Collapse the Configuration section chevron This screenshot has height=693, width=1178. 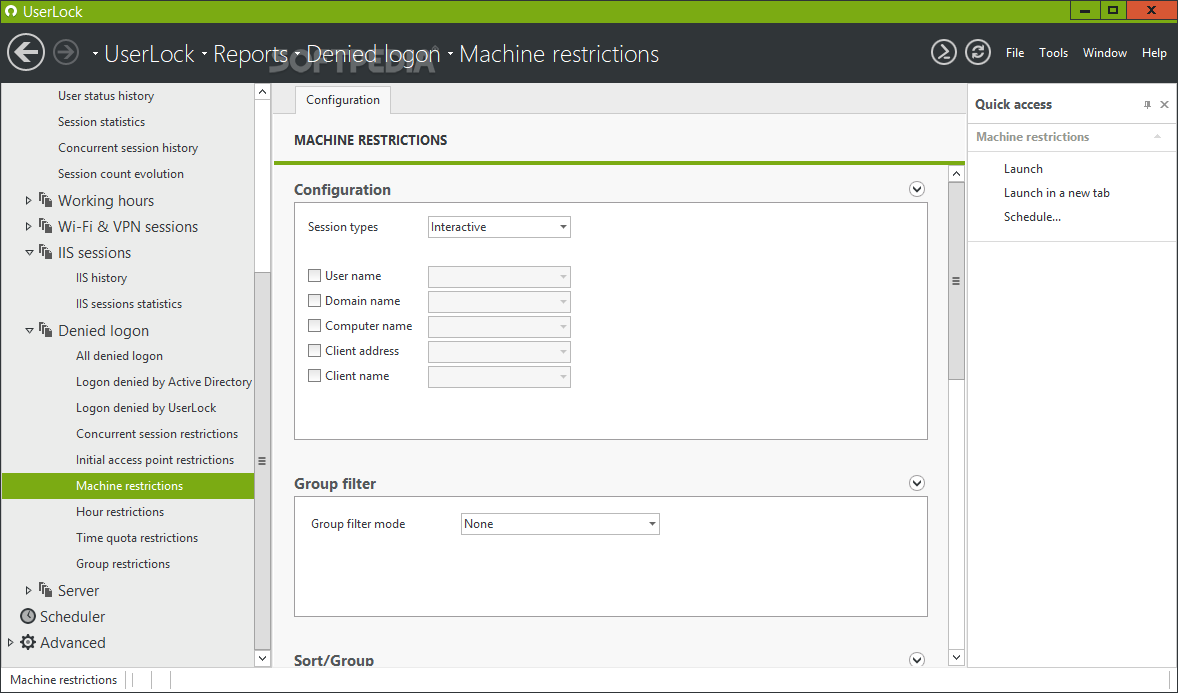(917, 189)
